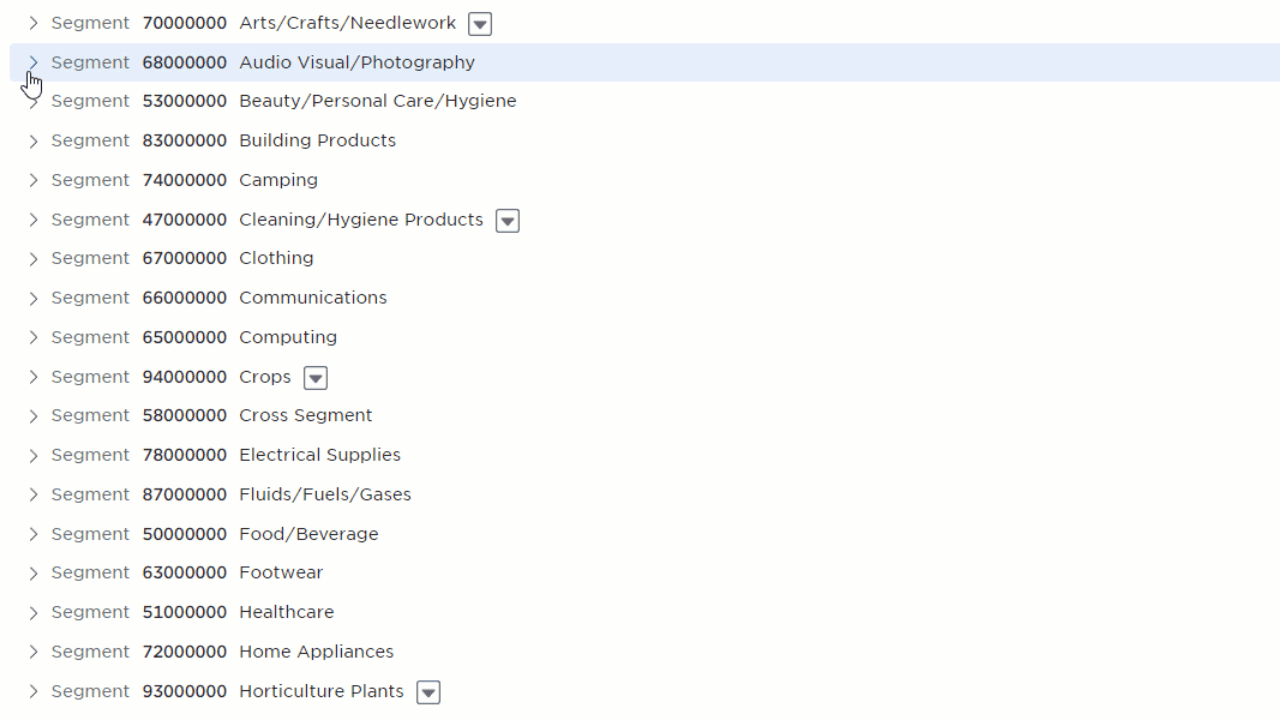The image size is (1280, 720).
Task: Click the Building Products label
Action: click(x=317, y=141)
